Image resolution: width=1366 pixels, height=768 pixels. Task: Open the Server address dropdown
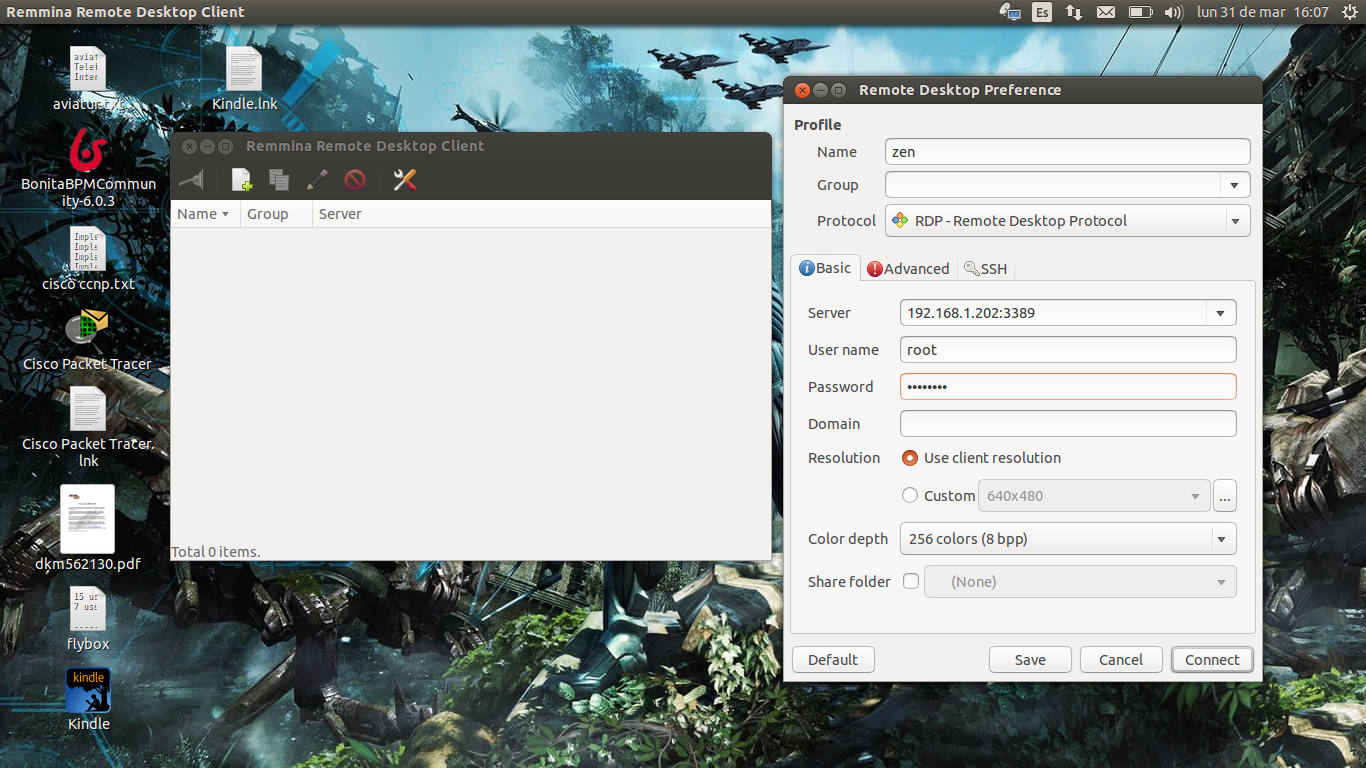point(1220,312)
